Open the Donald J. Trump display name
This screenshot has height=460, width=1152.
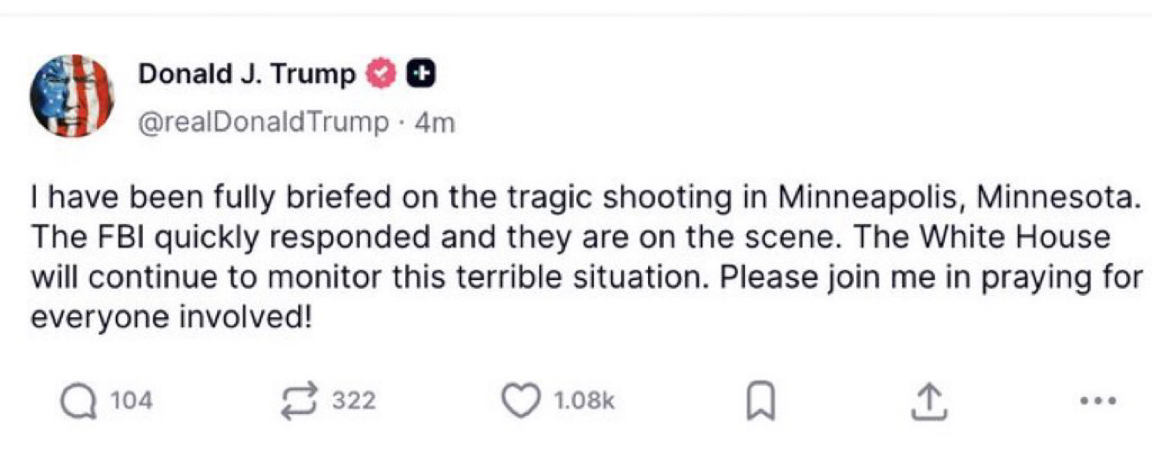click(x=246, y=74)
